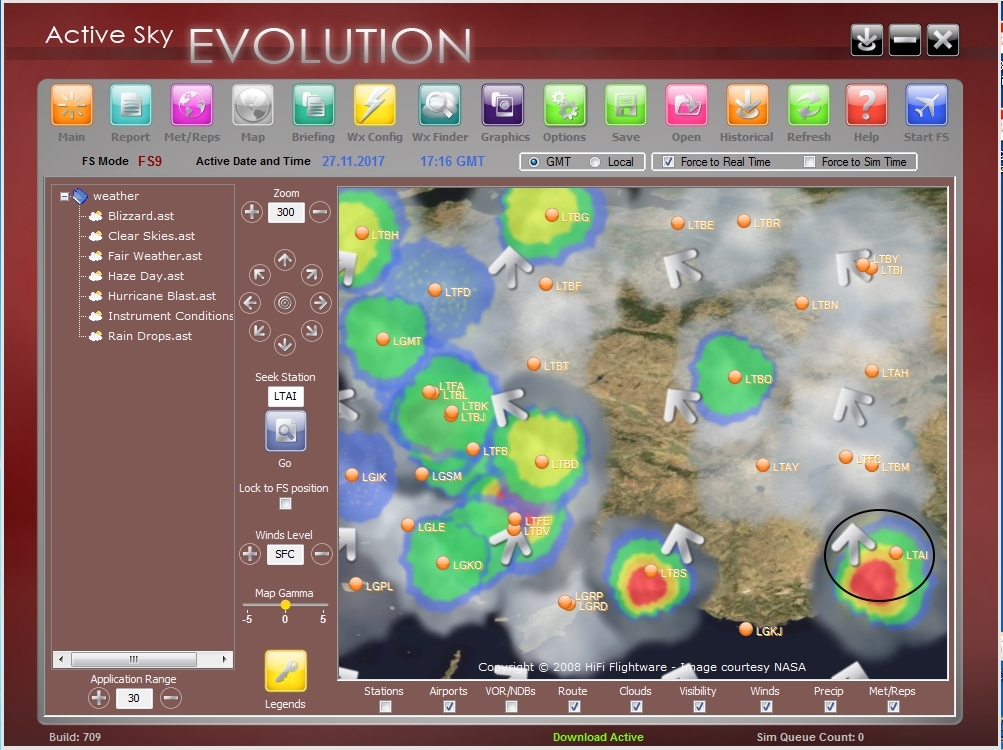Select the GMT radio button
Screen dimensions: 1003x750
(x=533, y=162)
